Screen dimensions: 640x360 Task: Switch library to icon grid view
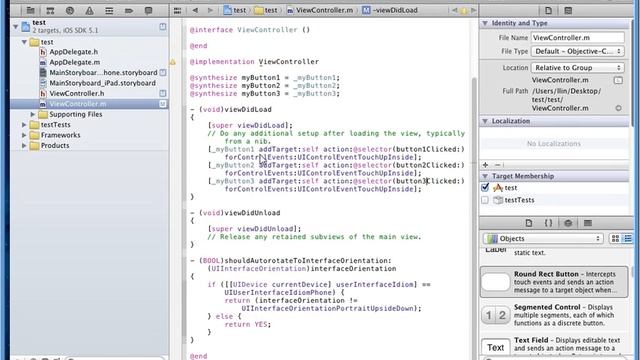click(615, 238)
